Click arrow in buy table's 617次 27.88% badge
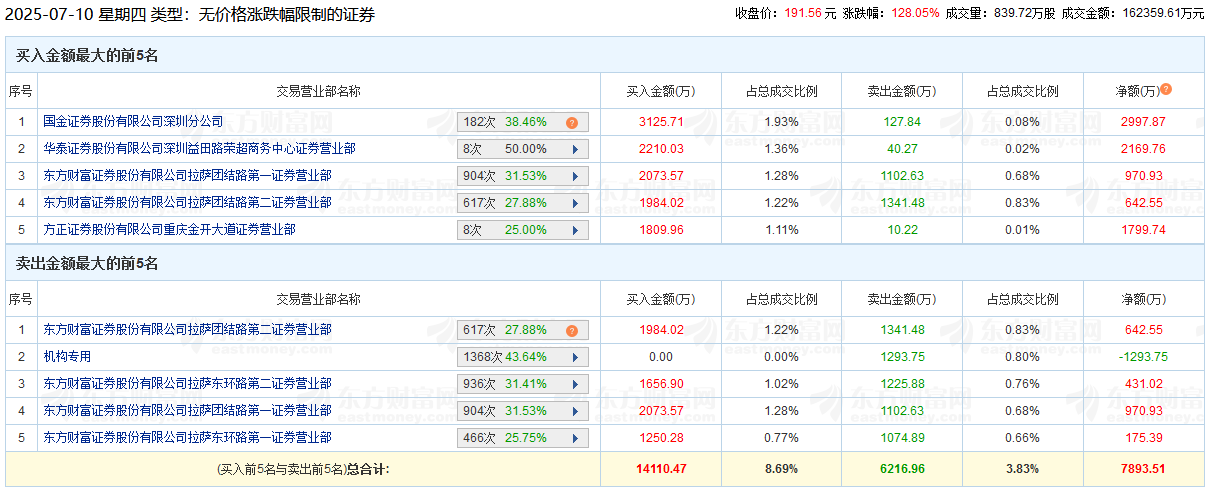Image resolution: width=1207 pixels, height=491 pixels. [x=575, y=203]
